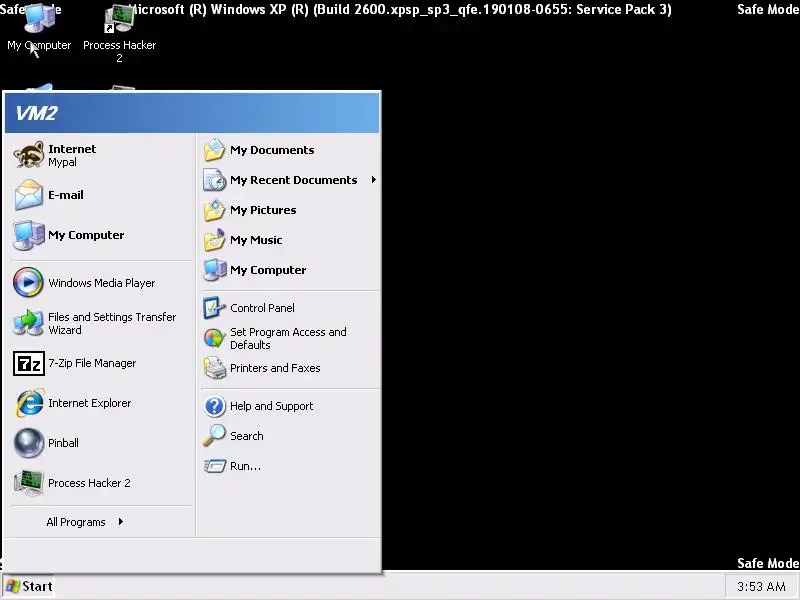Open Printers and Faxes icon
The height and width of the screenshot is (600, 800).
coord(214,368)
